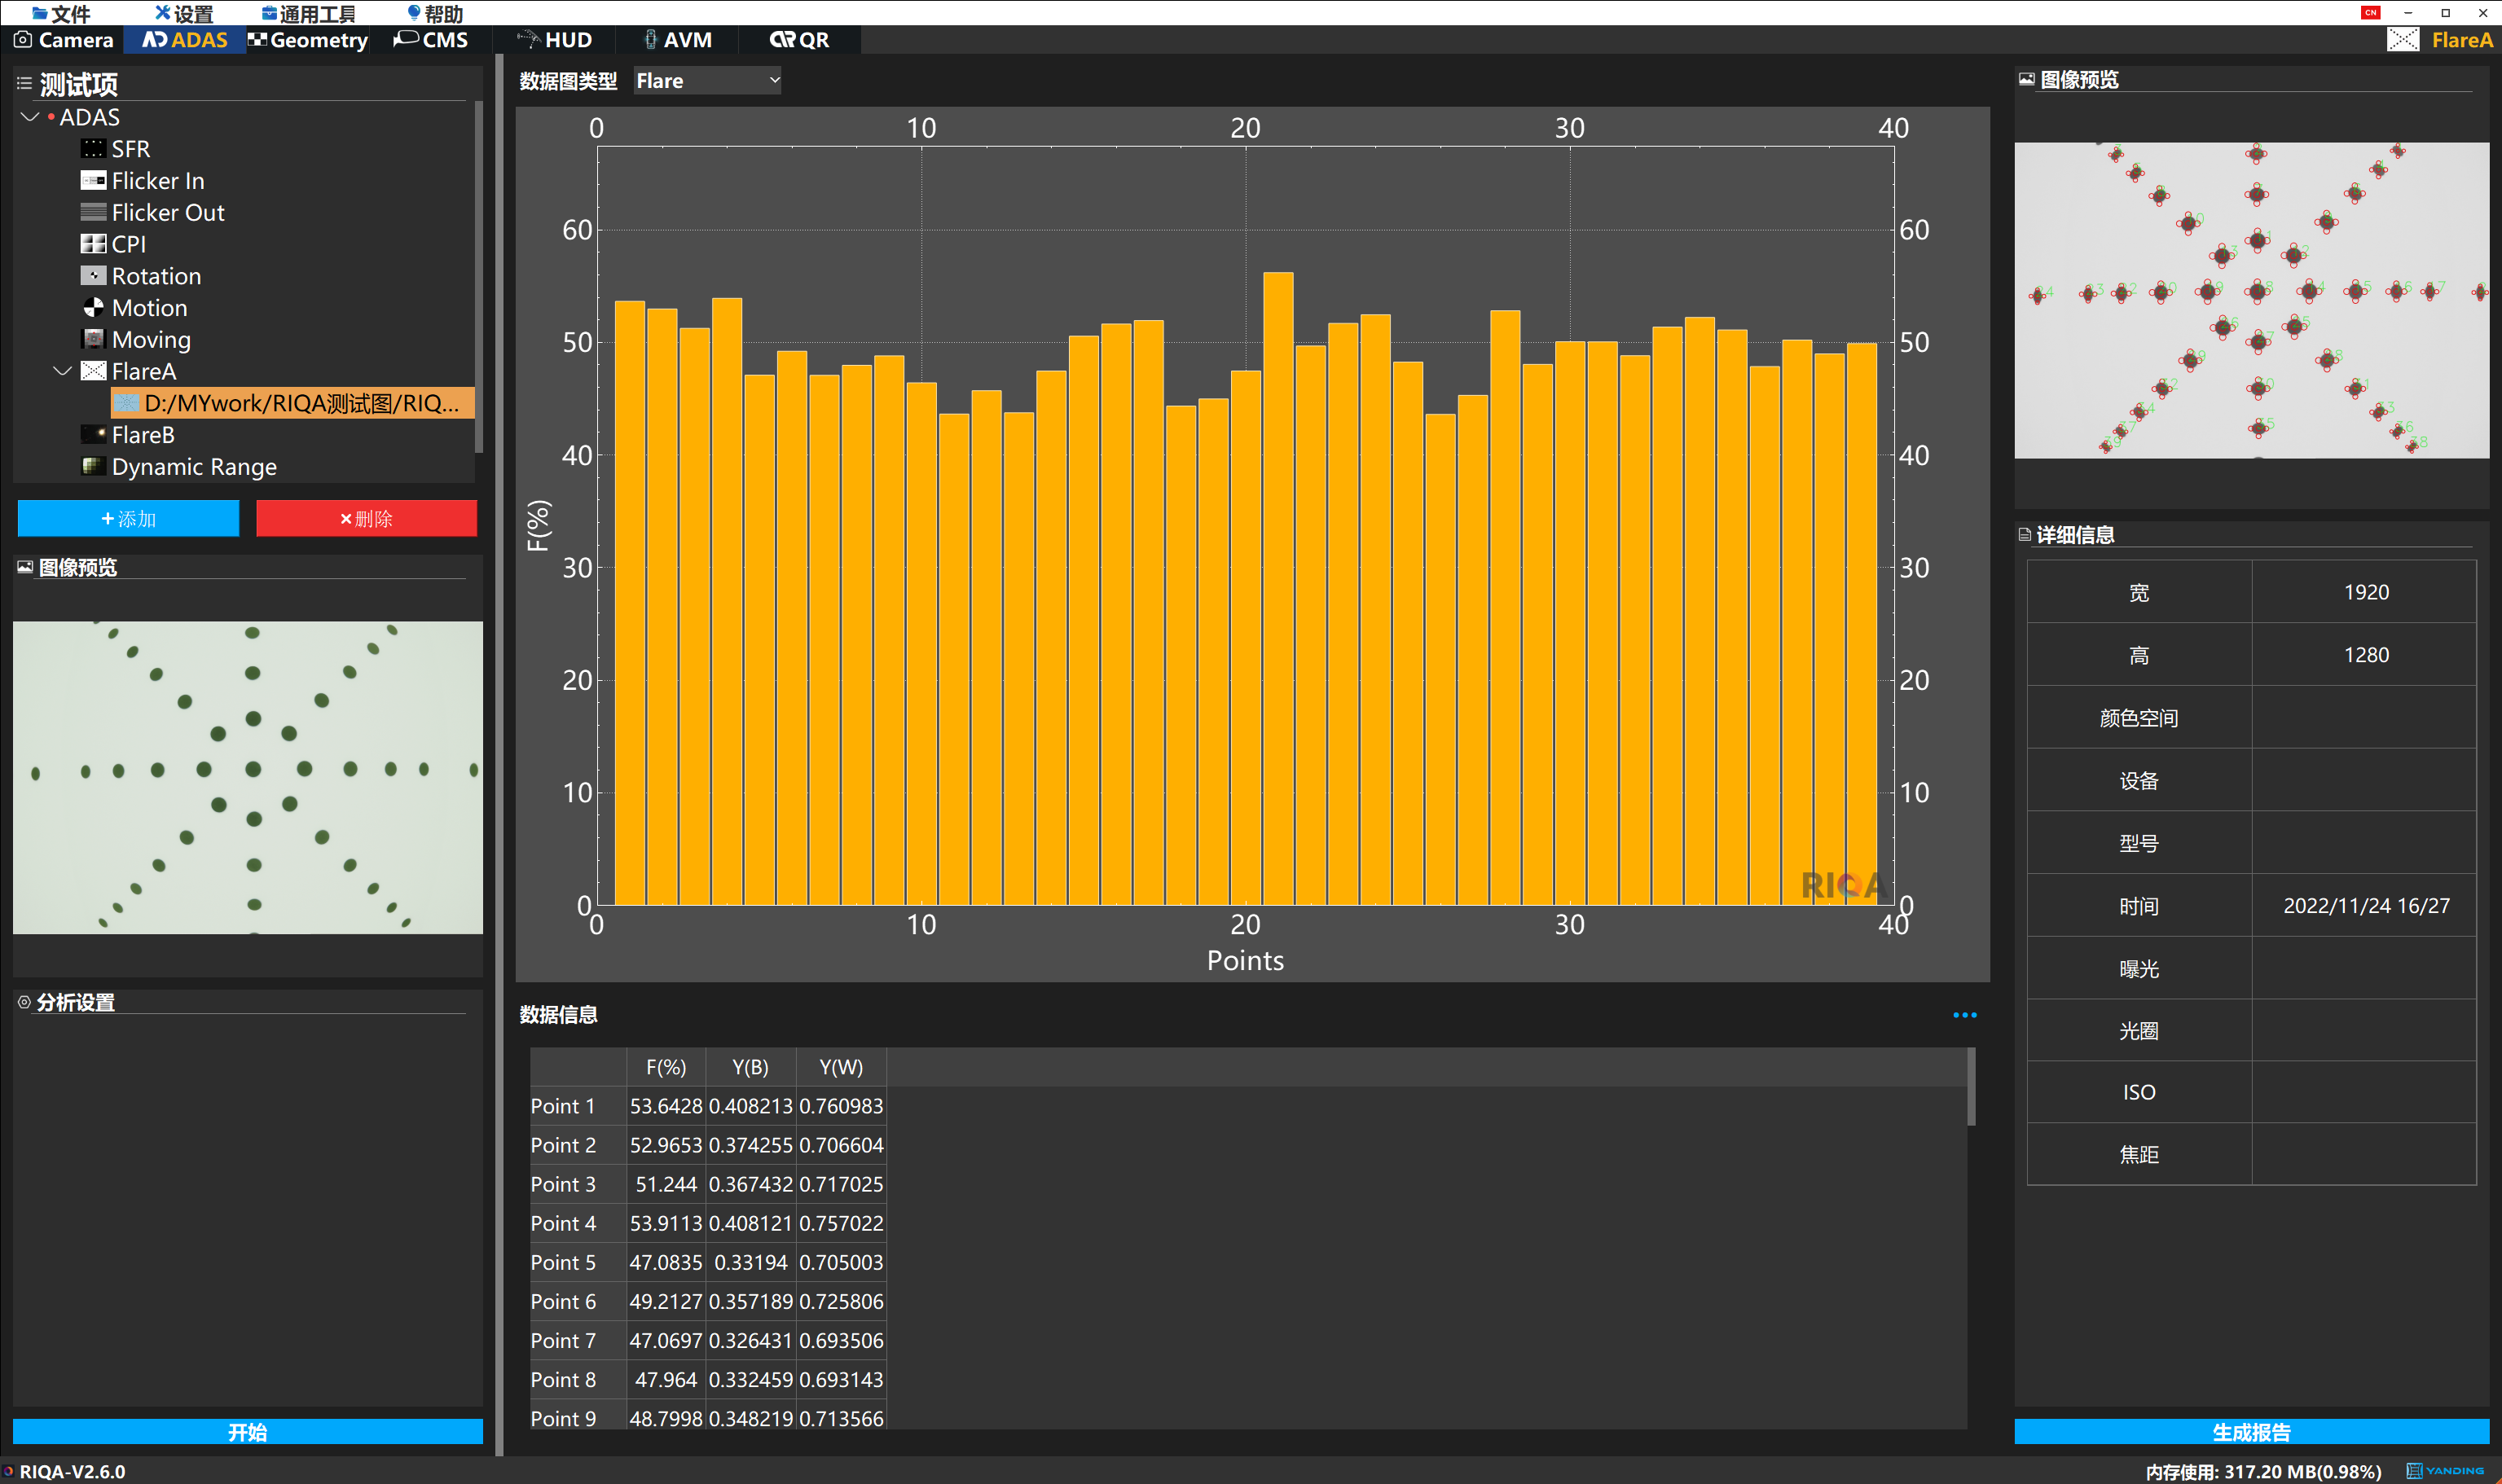Screen dimensions: 2502x1484
Task: Click the Moving test icon
Action: [x=93, y=339]
